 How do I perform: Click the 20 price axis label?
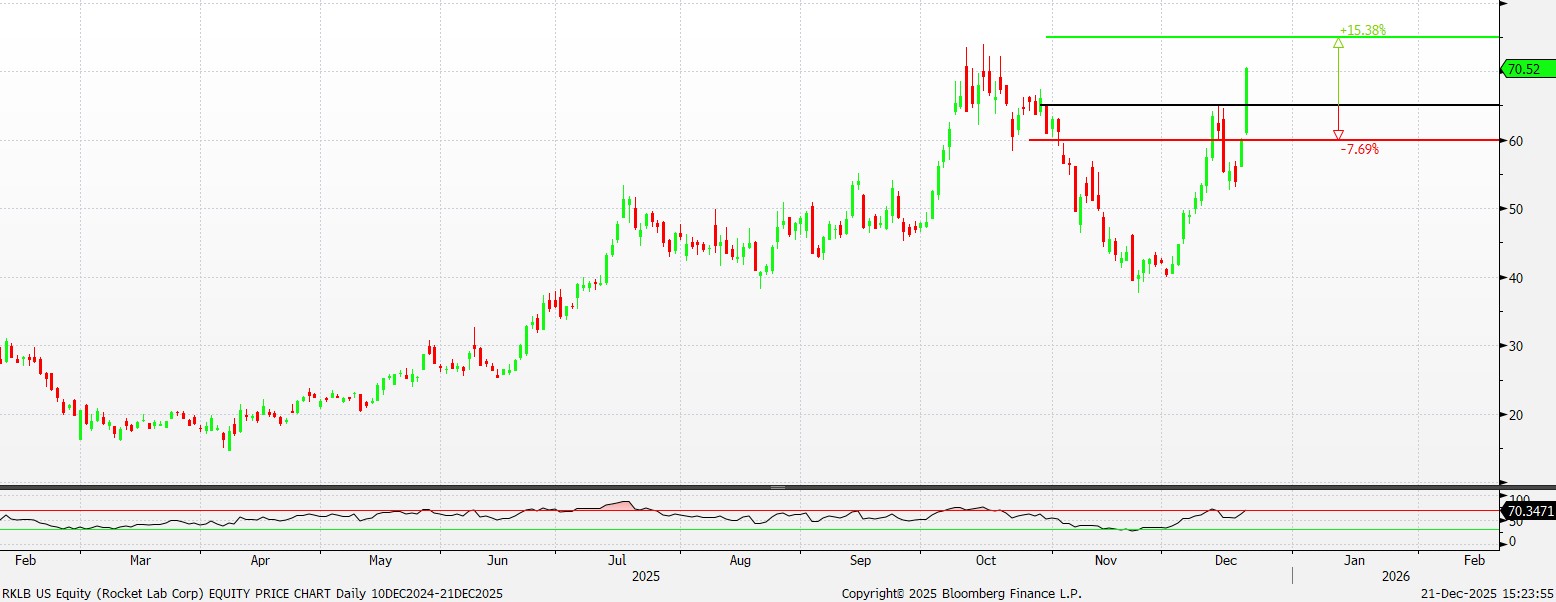[x=1514, y=414]
